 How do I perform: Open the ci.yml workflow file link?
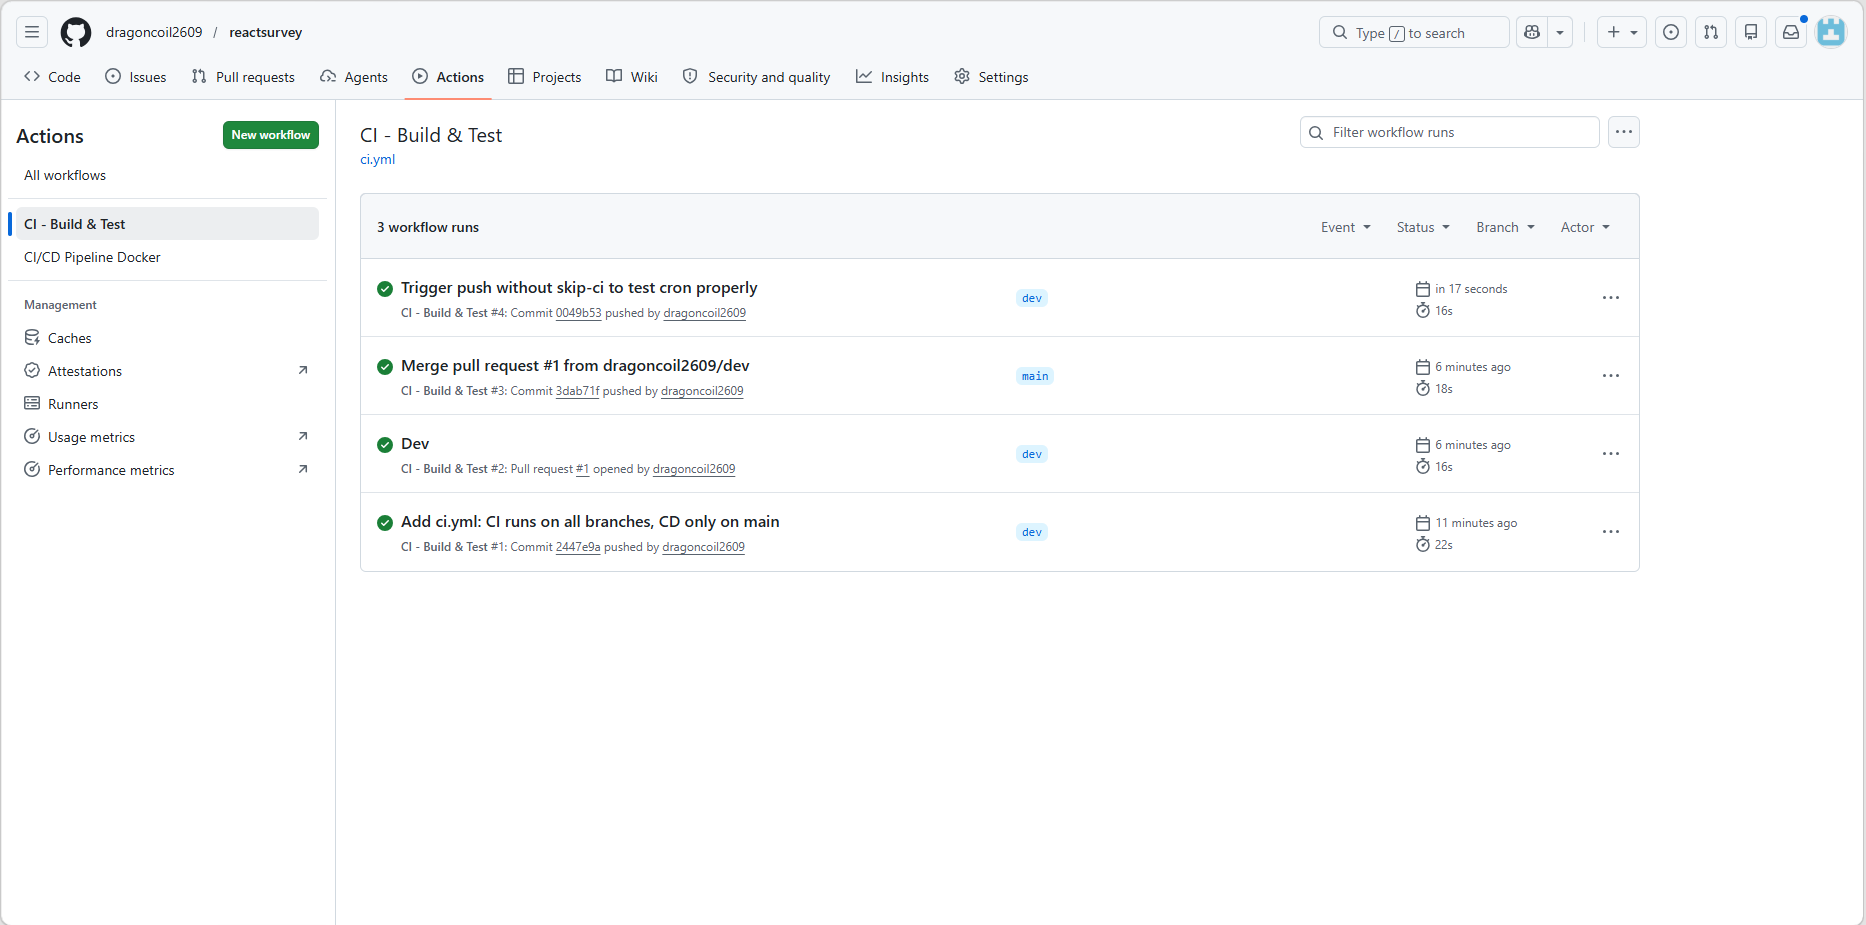pos(378,159)
